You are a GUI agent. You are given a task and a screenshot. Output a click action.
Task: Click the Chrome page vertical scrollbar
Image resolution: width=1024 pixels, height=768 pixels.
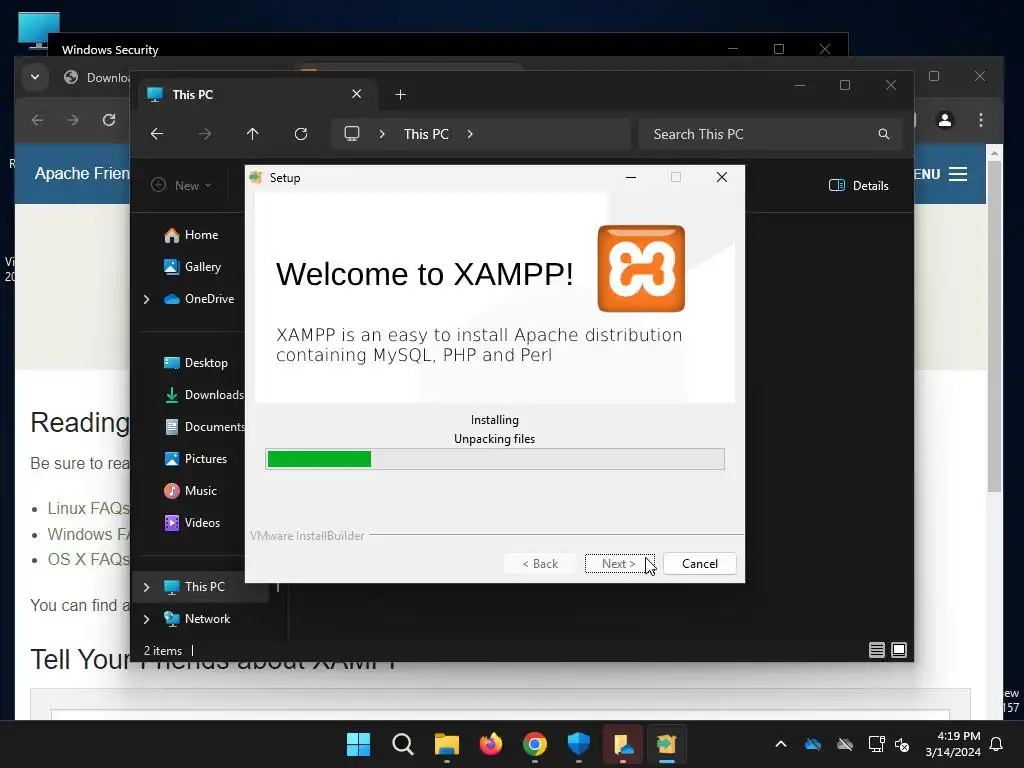click(994, 327)
